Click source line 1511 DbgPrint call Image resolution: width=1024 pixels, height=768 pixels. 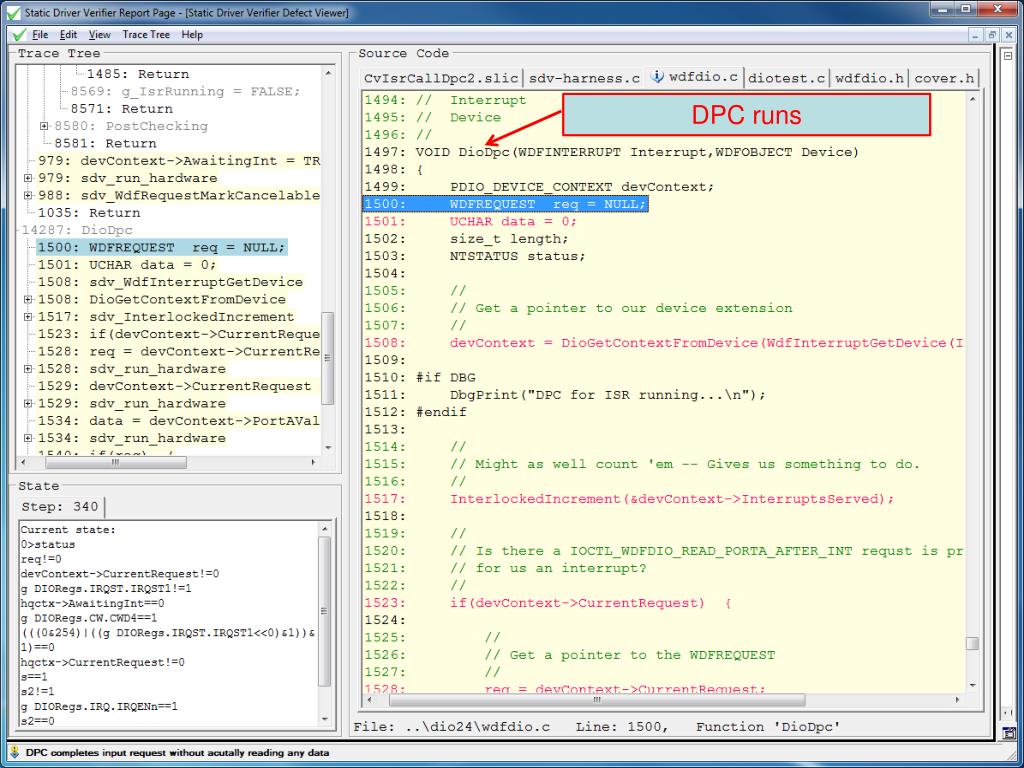click(x=565, y=395)
